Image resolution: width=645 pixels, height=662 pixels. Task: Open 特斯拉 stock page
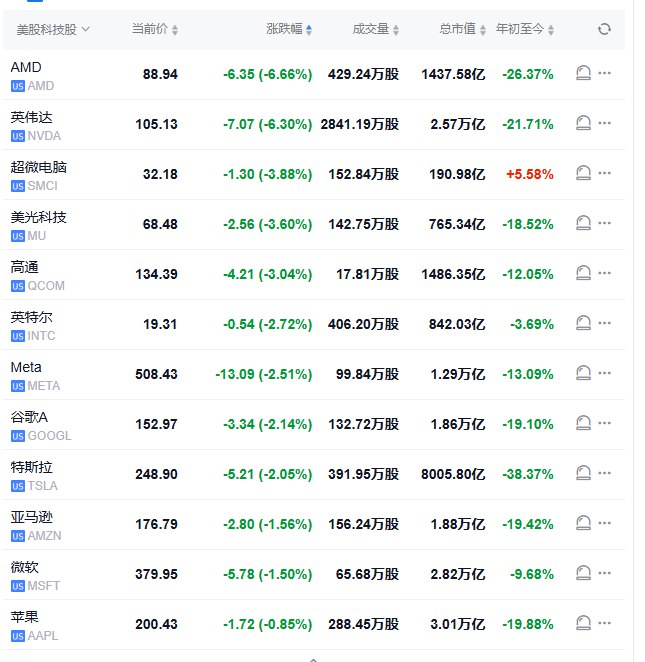31,467
